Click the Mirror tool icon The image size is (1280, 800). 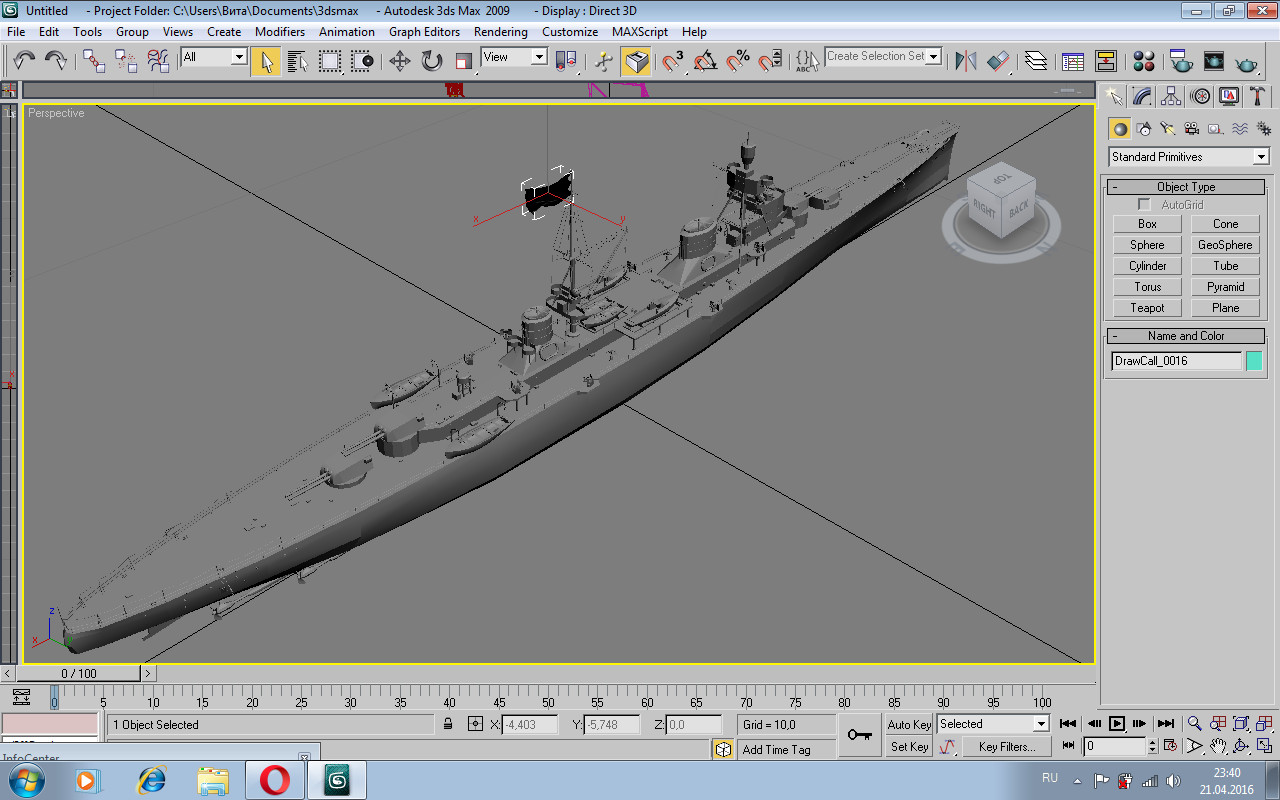pos(965,61)
